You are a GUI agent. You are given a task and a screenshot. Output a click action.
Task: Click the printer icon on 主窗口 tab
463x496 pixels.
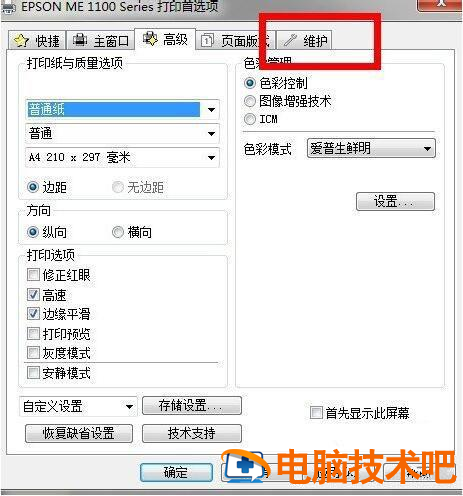click(80, 40)
